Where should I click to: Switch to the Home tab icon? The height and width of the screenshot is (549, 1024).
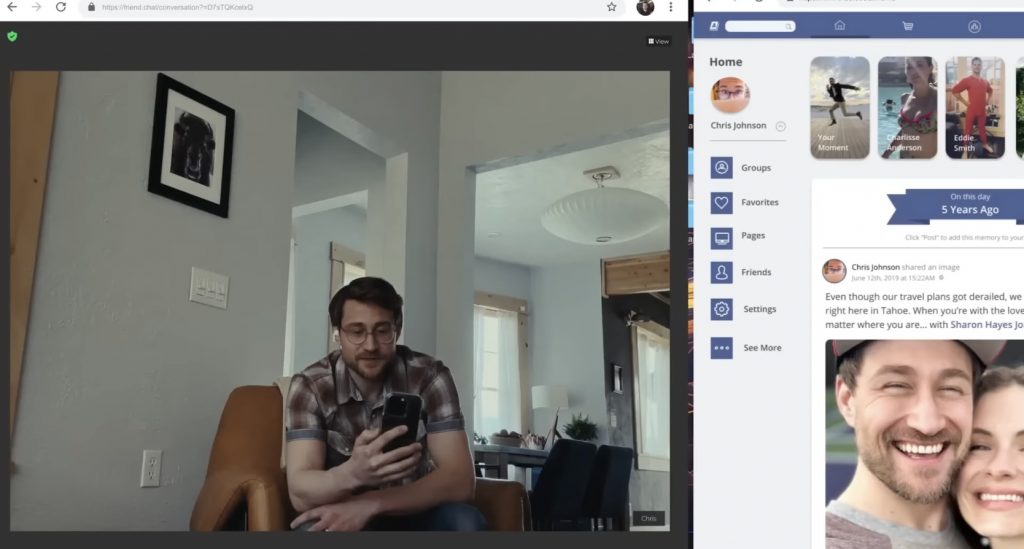[839, 26]
